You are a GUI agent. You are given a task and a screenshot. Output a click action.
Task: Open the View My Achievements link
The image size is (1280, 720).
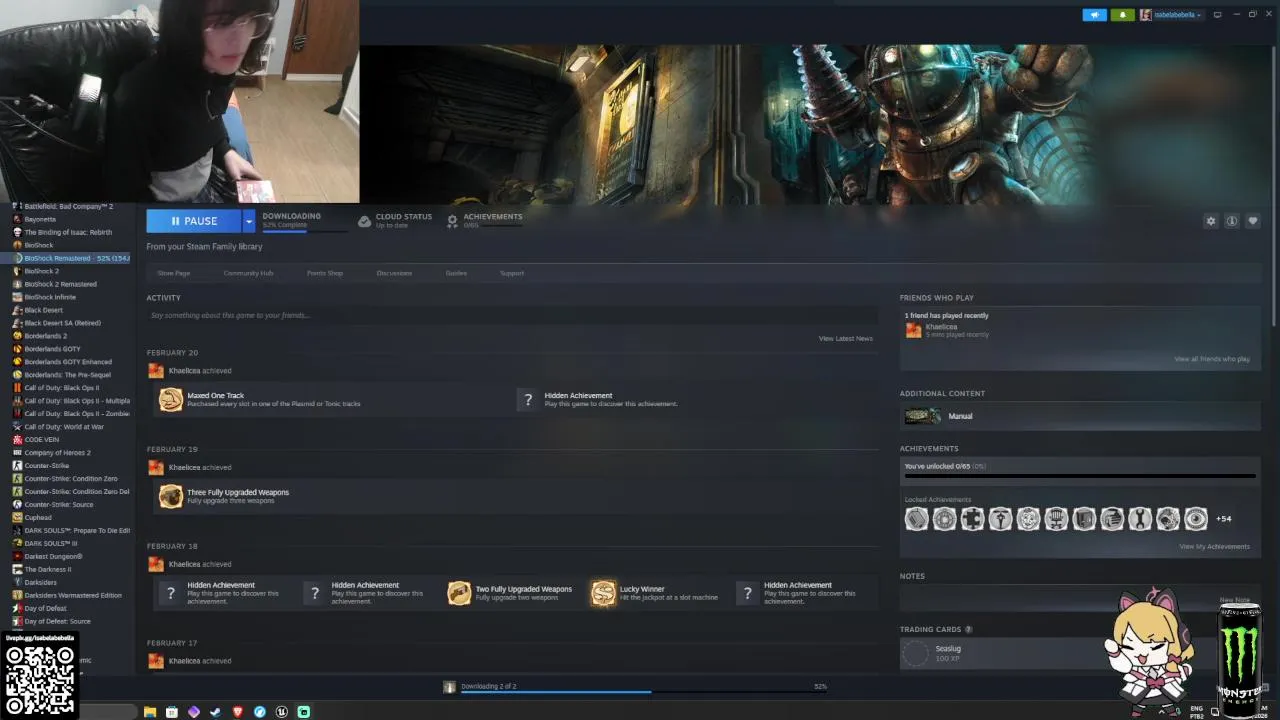click(x=1214, y=546)
